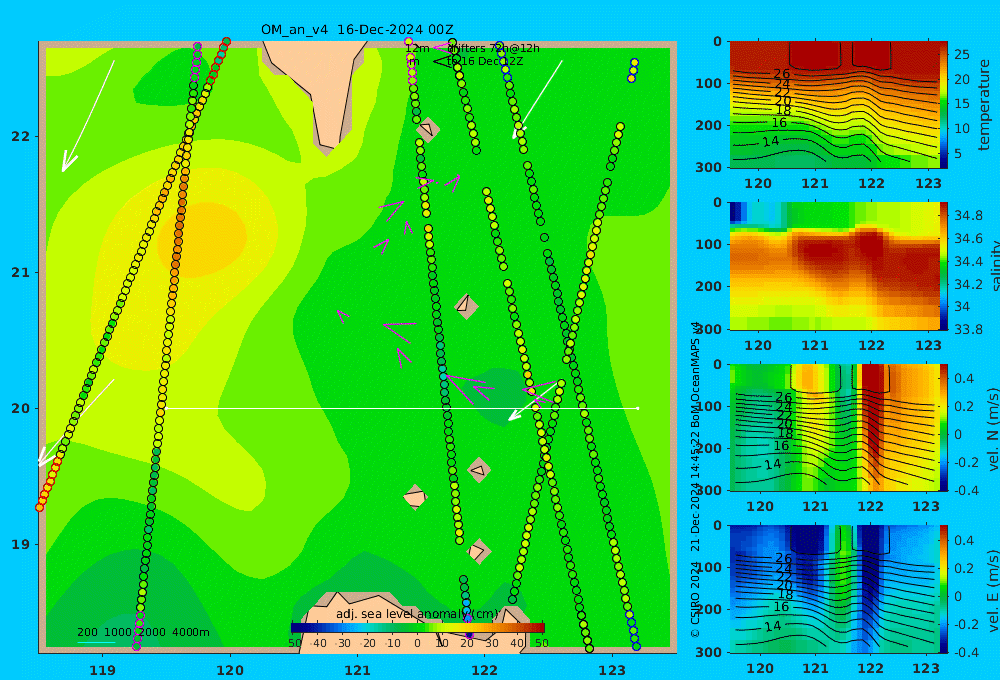Screen dimensions: 1000x680
Task: Click the vertical CSIRO BoM OceanMAPS copyright text
Action: pos(695,480)
